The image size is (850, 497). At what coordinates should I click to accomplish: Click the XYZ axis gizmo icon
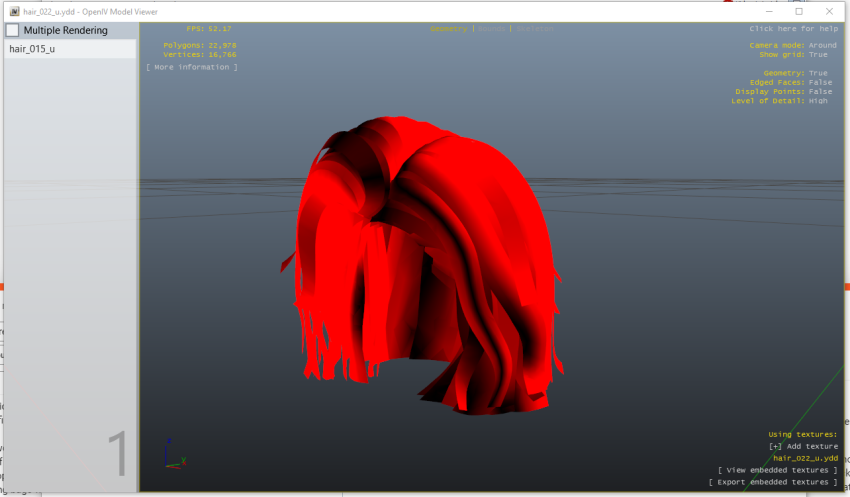click(x=175, y=454)
